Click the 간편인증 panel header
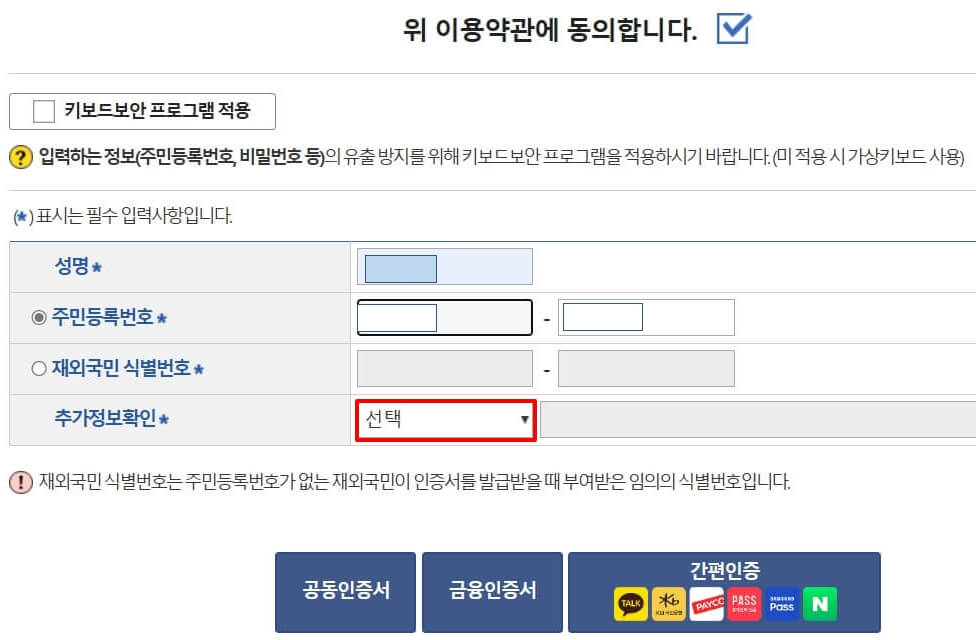The image size is (977, 640). [726, 570]
